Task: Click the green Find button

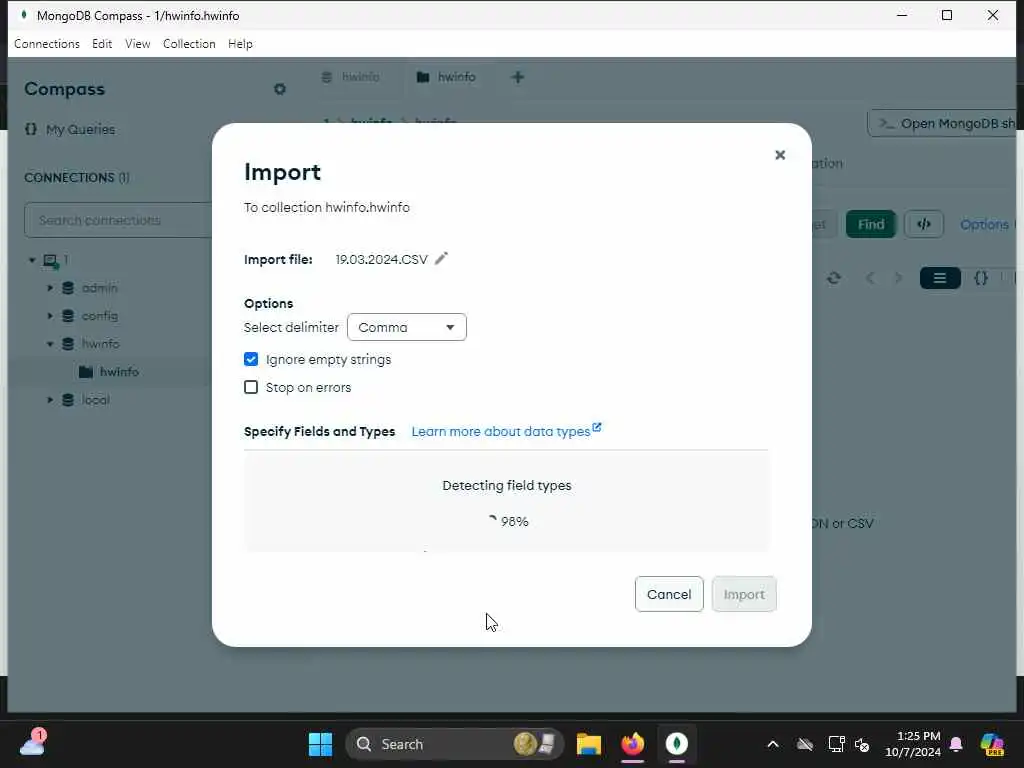Action: pos(871,225)
